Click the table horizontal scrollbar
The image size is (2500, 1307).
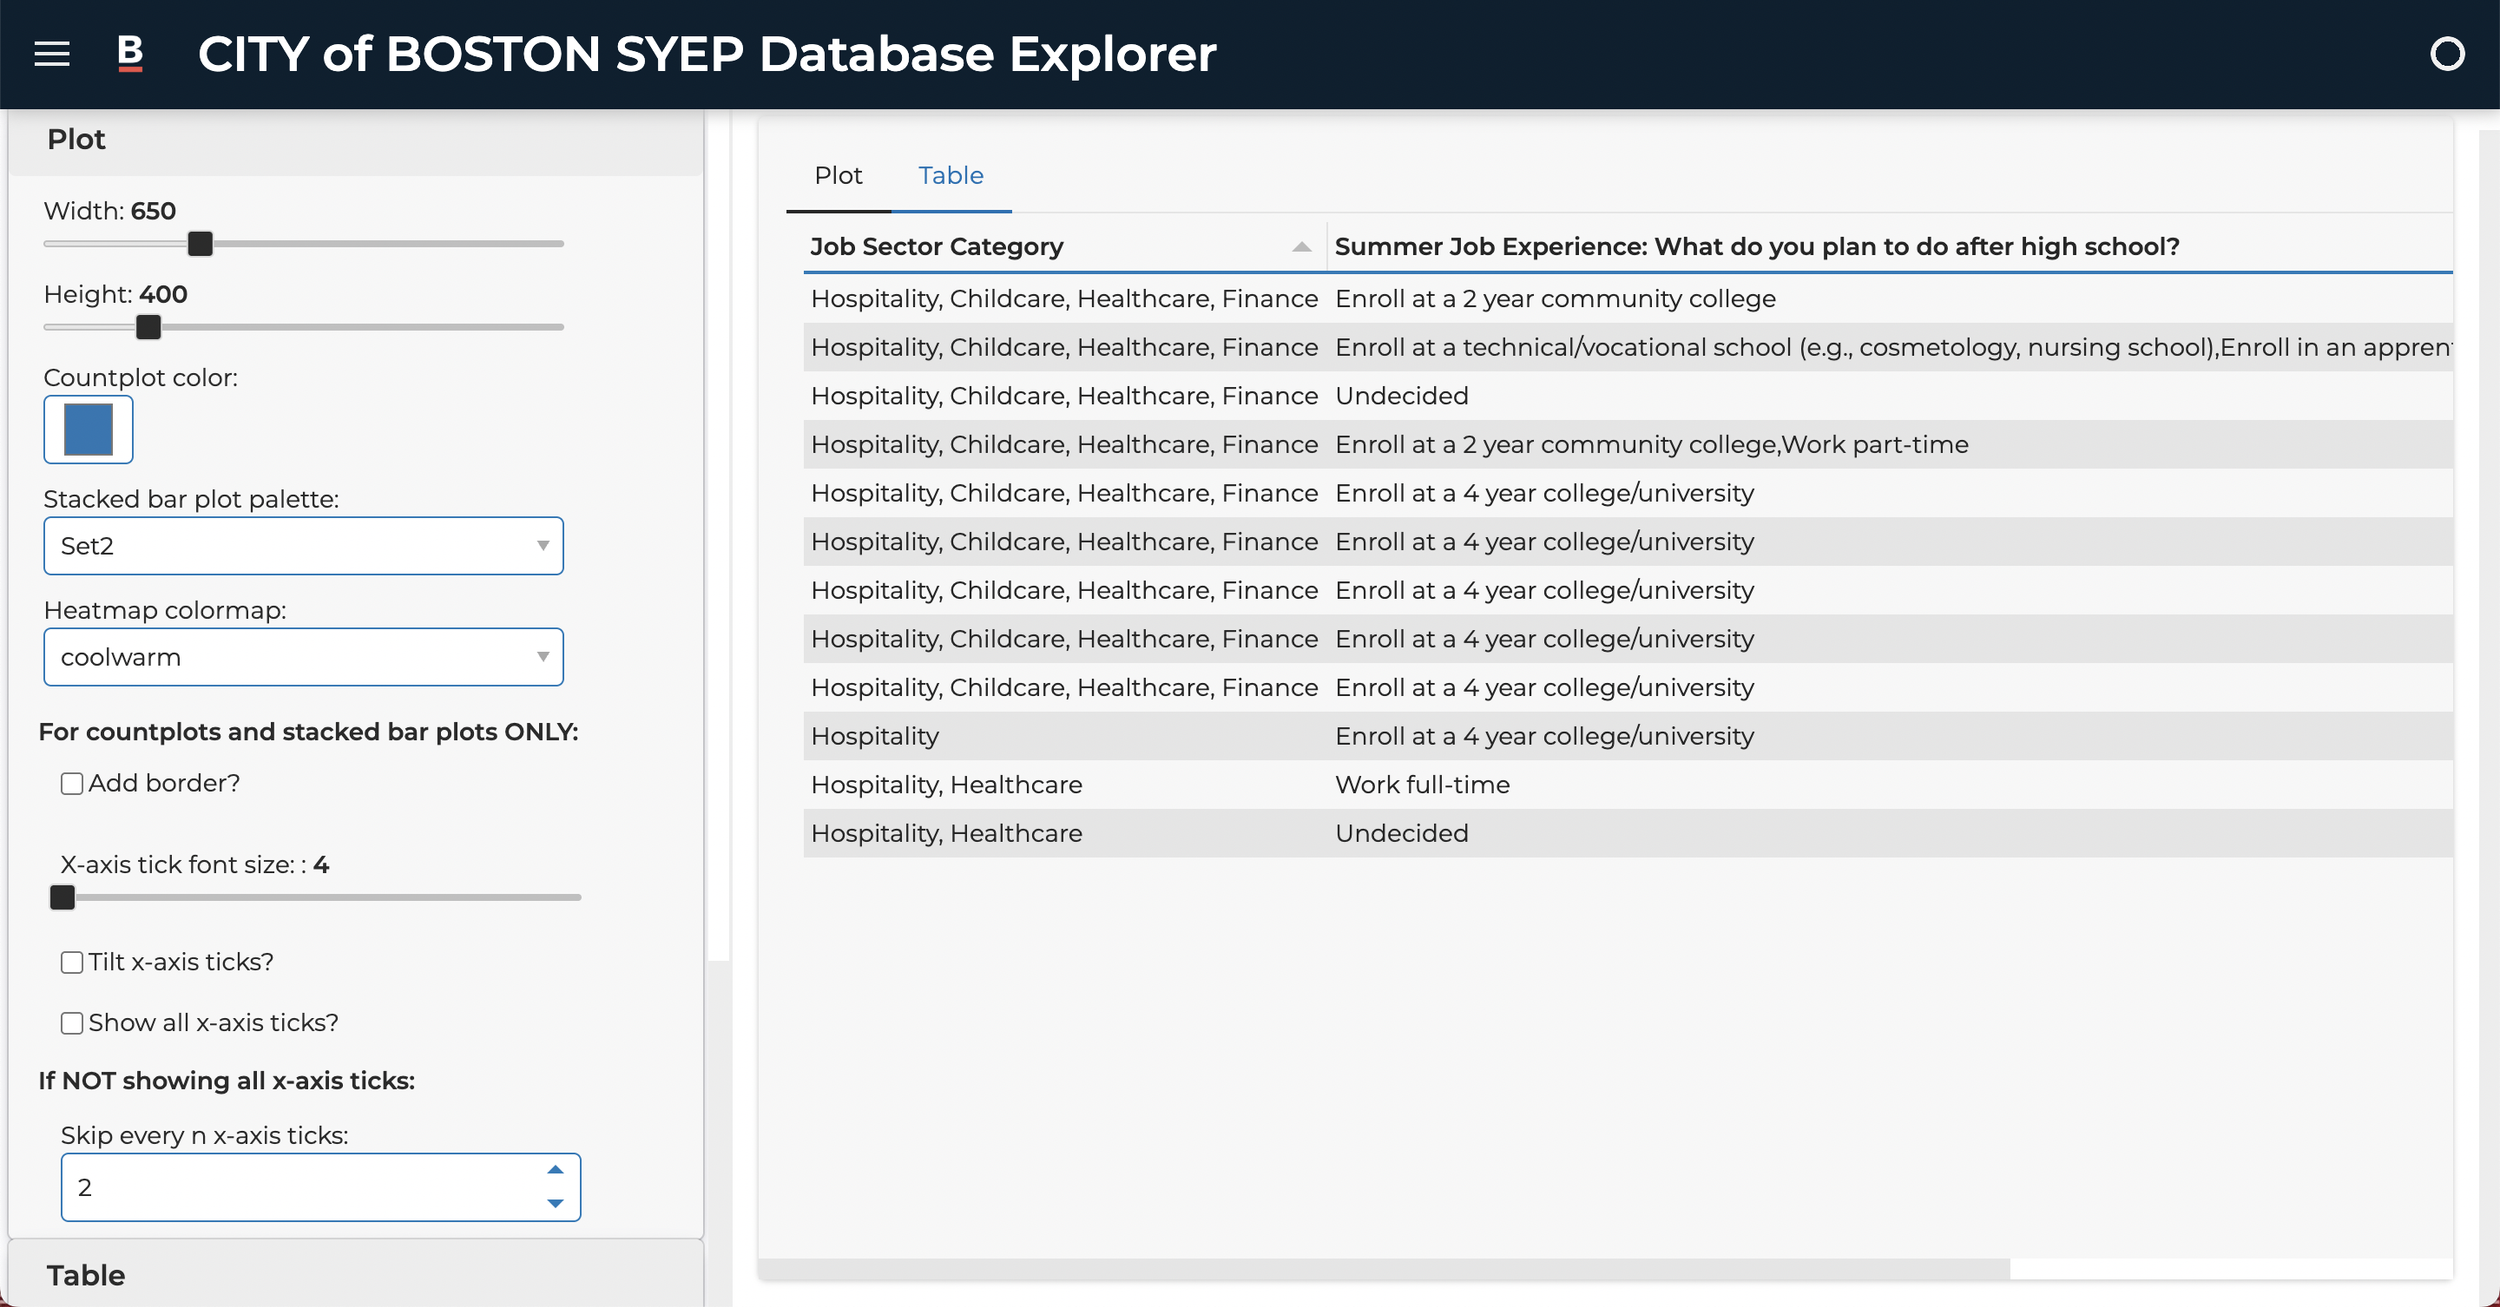[1384, 1268]
